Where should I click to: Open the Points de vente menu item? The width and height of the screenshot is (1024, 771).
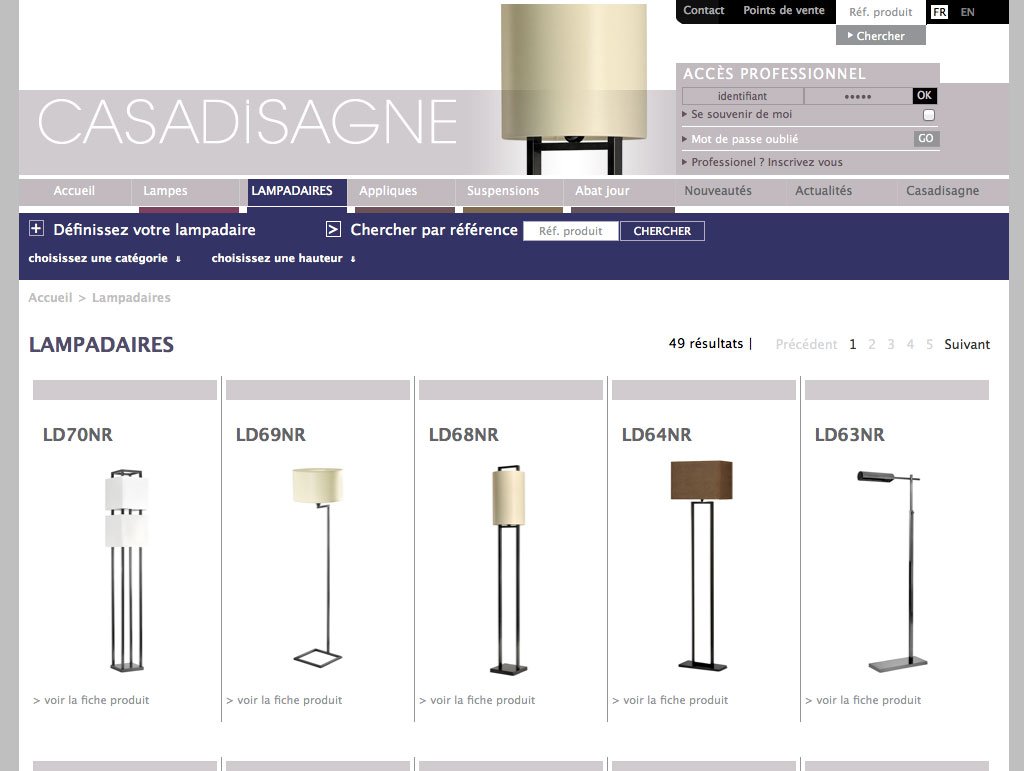[x=784, y=10]
